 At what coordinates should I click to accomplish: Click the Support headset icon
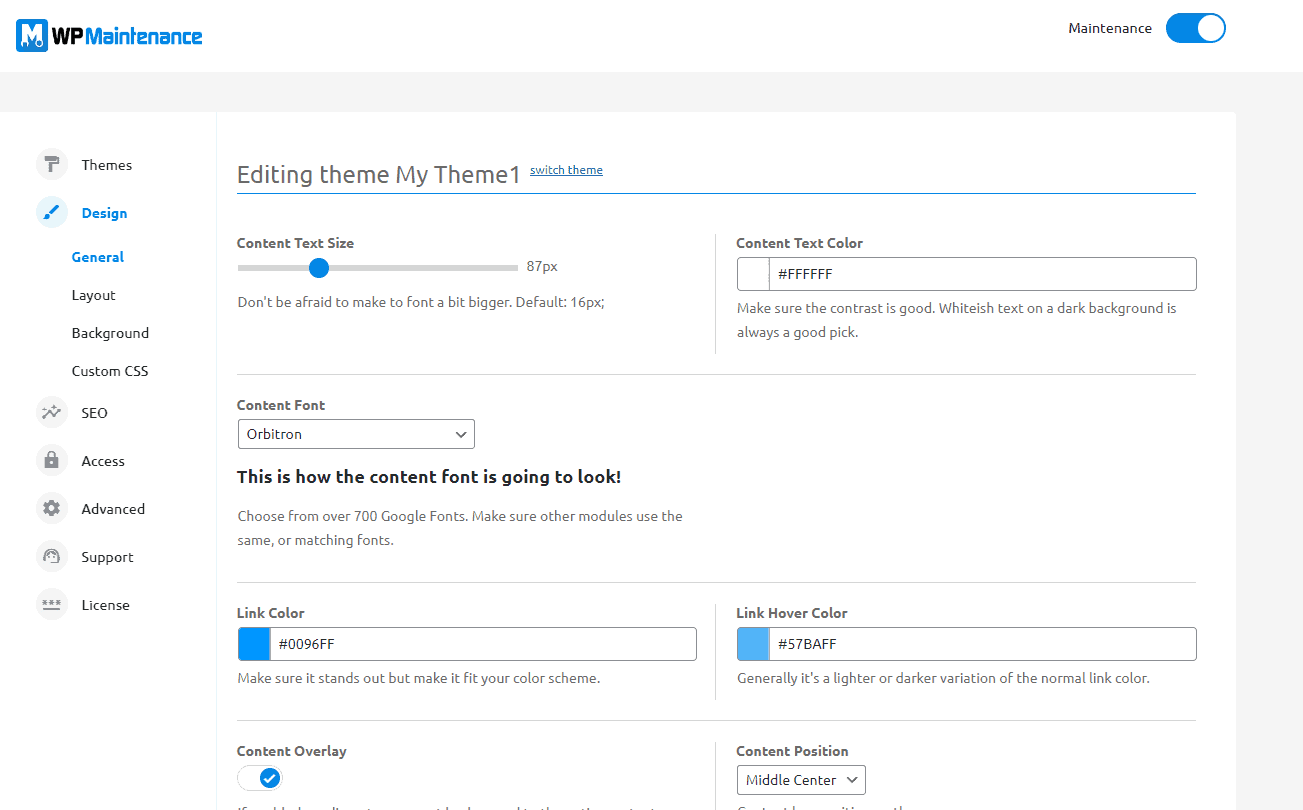pyautogui.click(x=52, y=557)
